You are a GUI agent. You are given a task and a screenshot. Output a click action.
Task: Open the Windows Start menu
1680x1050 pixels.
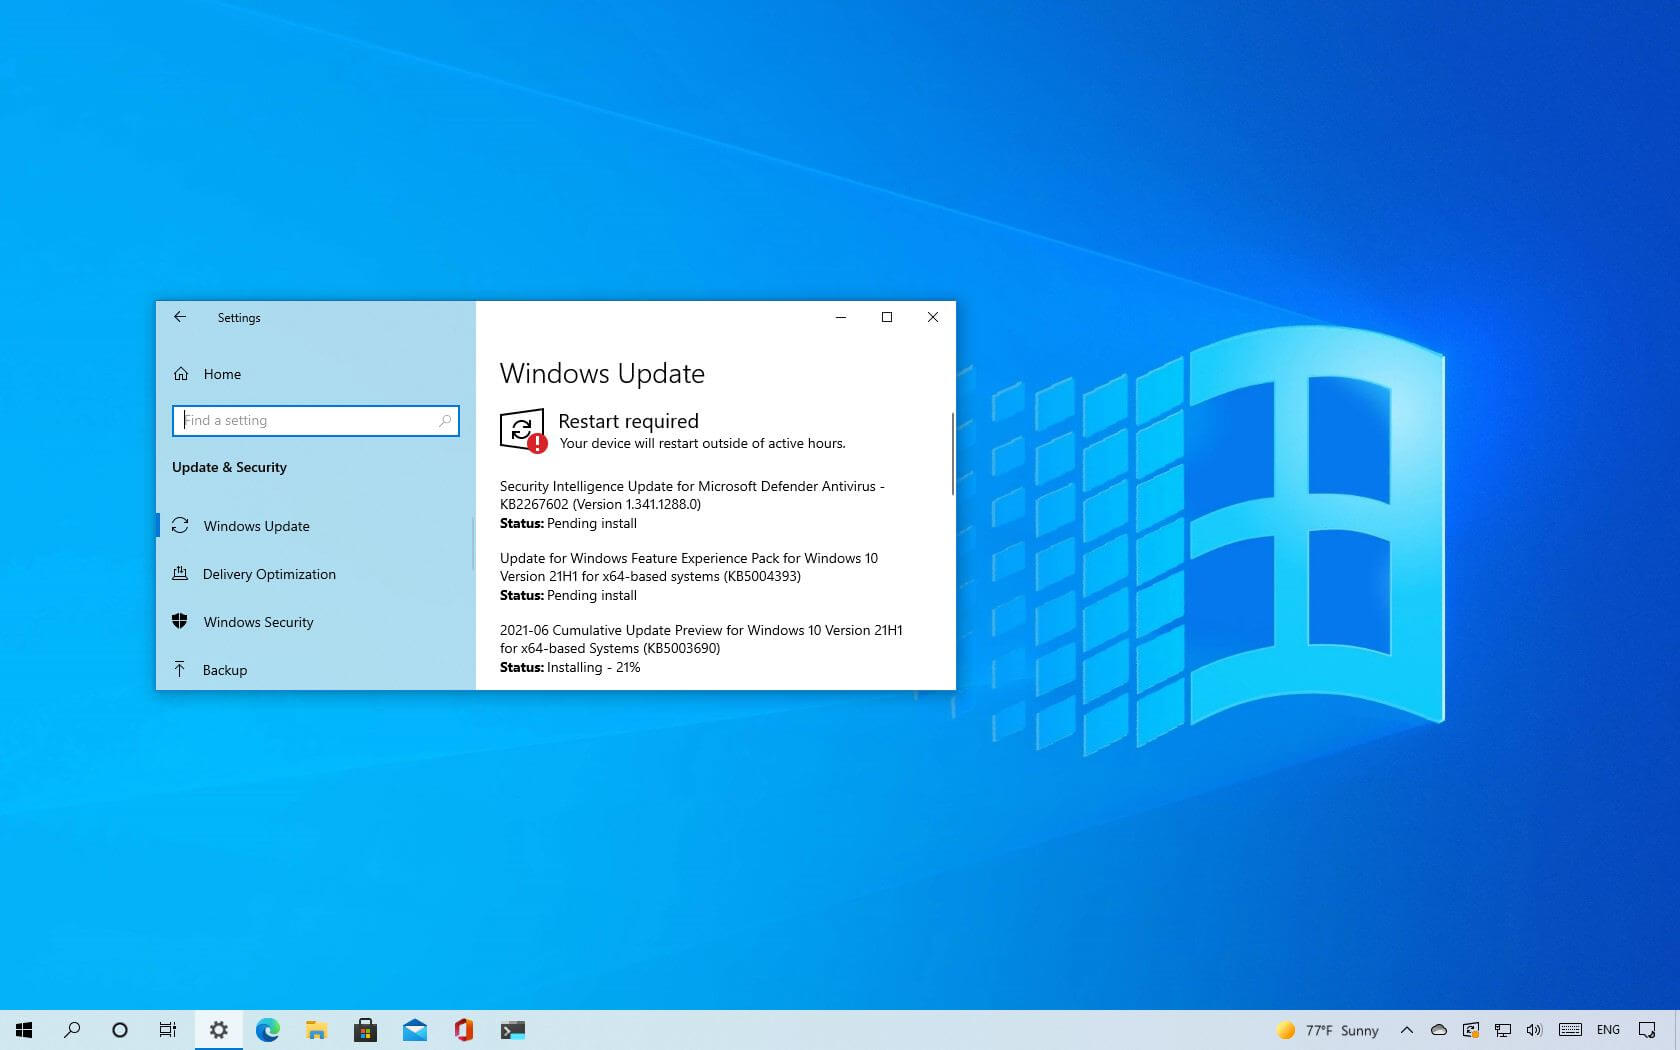(24, 1030)
